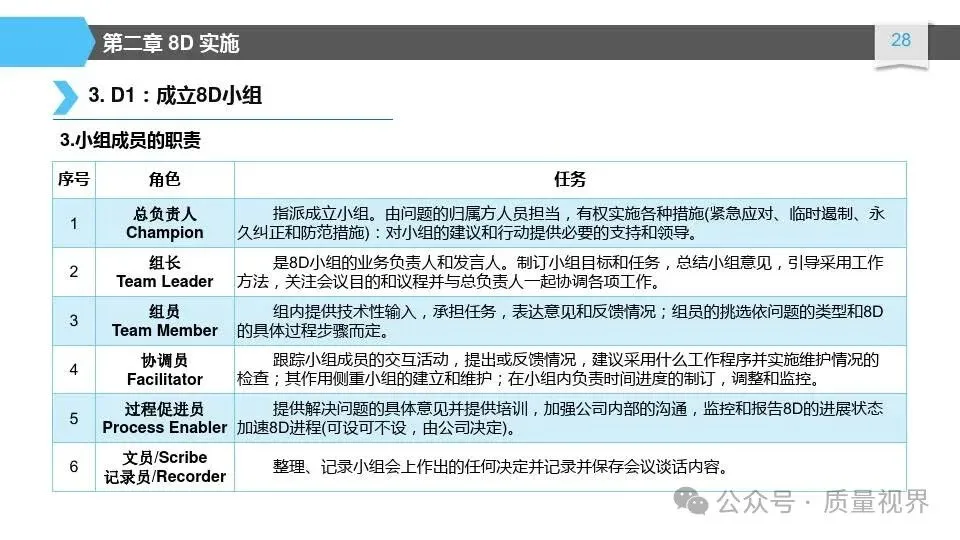Select the cell with sequence number 6

tap(74, 467)
